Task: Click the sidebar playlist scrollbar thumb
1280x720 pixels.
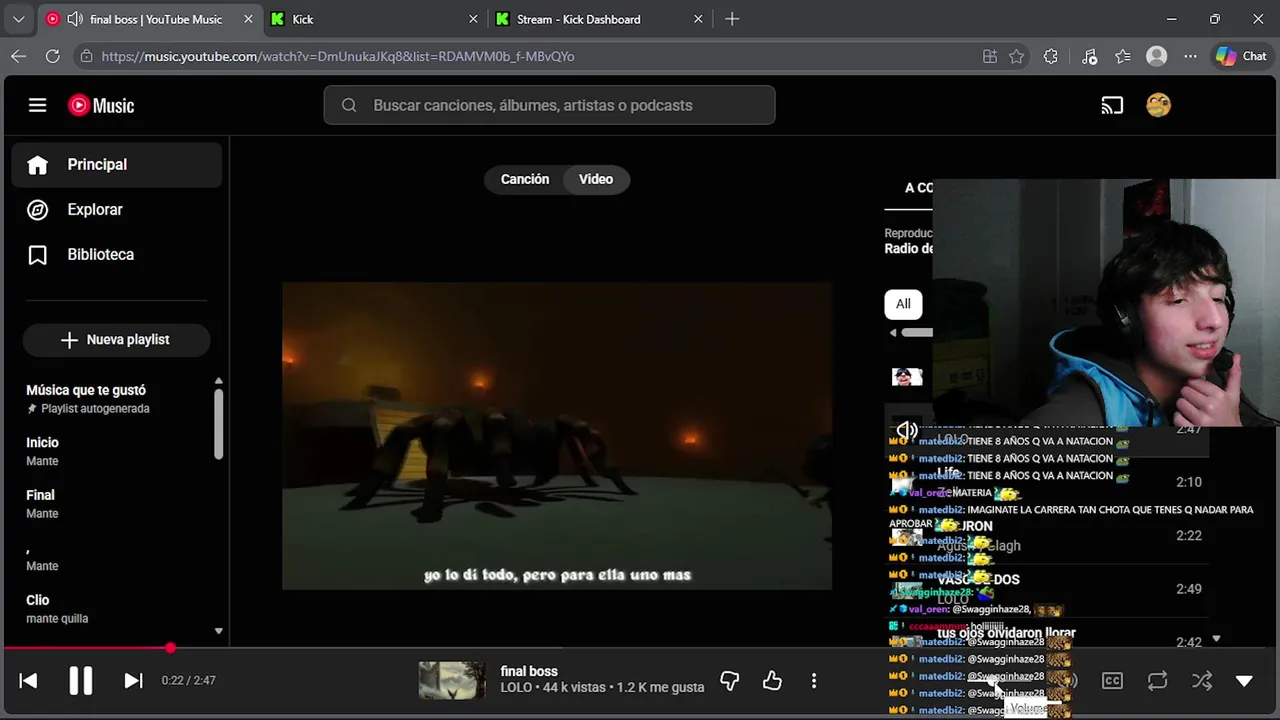Action: pyautogui.click(x=218, y=423)
